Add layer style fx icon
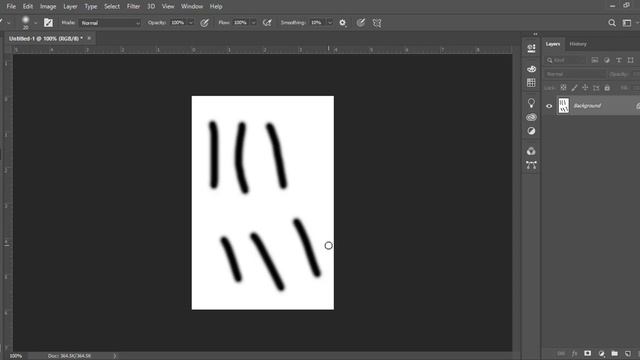 pos(574,353)
